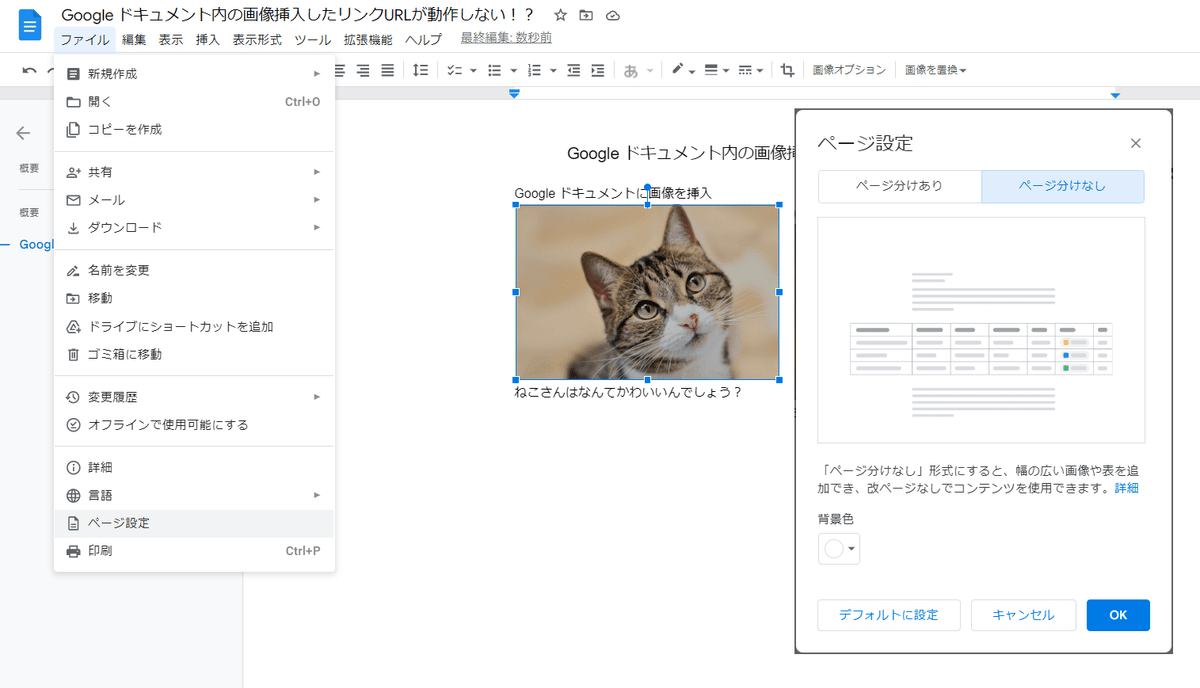Screen dimensions: 1200x688
Task: Click the center alignment icon
Action: pyautogui.click(x=361, y=70)
